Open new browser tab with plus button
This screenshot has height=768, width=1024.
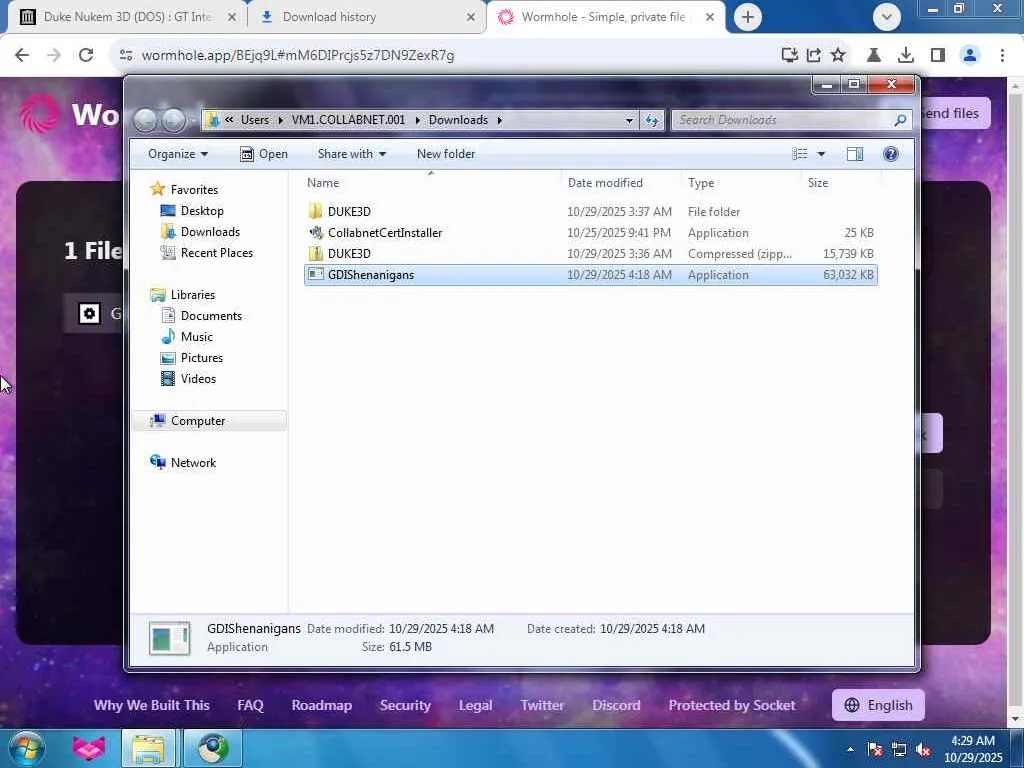click(748, 17)
